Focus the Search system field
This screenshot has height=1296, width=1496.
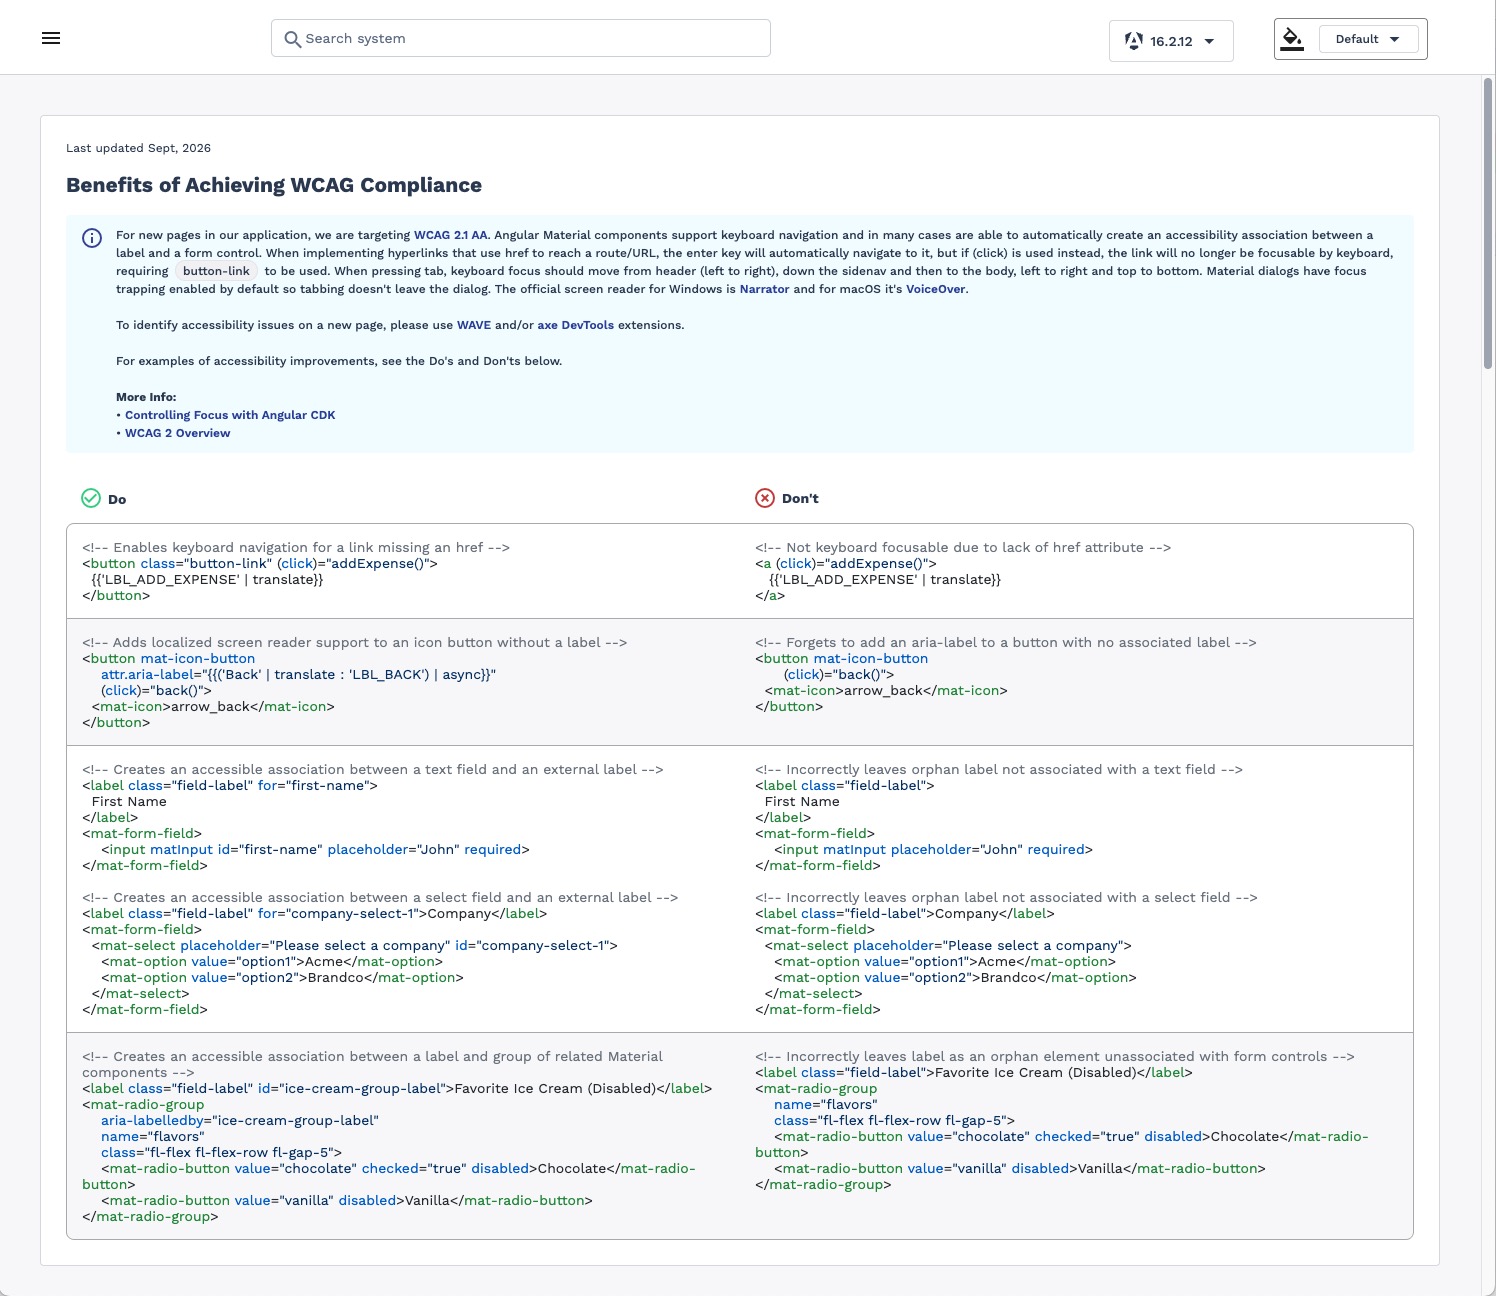tap(521, 38)
